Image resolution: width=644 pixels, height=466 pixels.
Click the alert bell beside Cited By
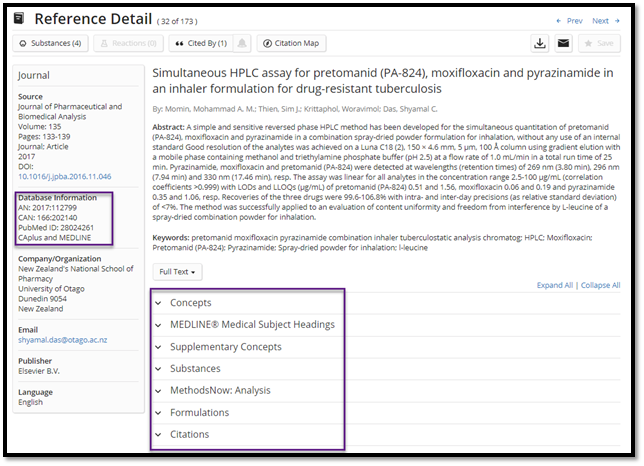click(x=242, y=43)
